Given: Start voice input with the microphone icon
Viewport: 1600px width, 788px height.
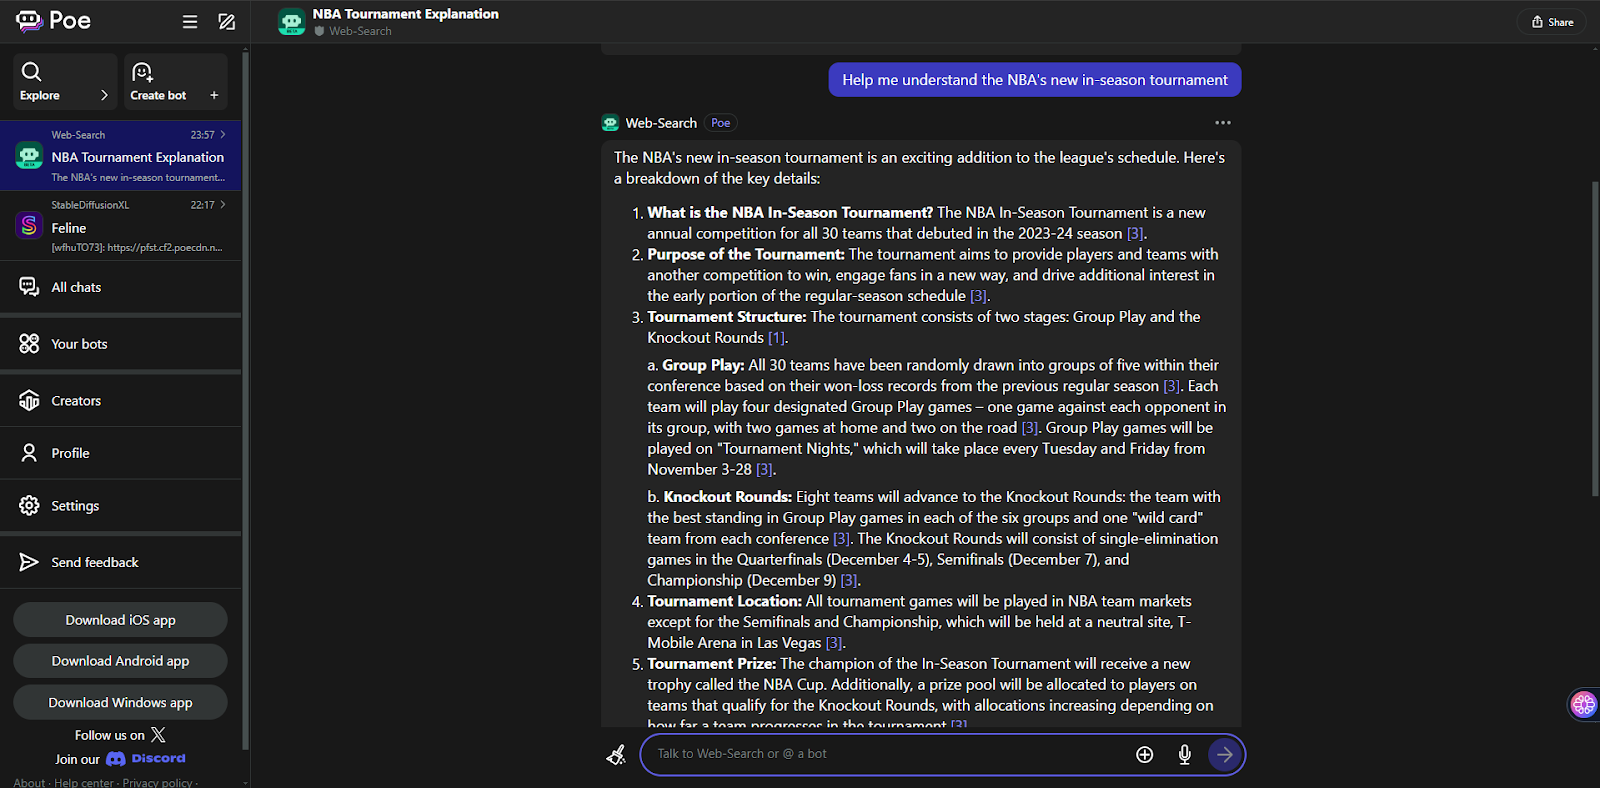Looking at the screenshot, I should click(1185, 755).
